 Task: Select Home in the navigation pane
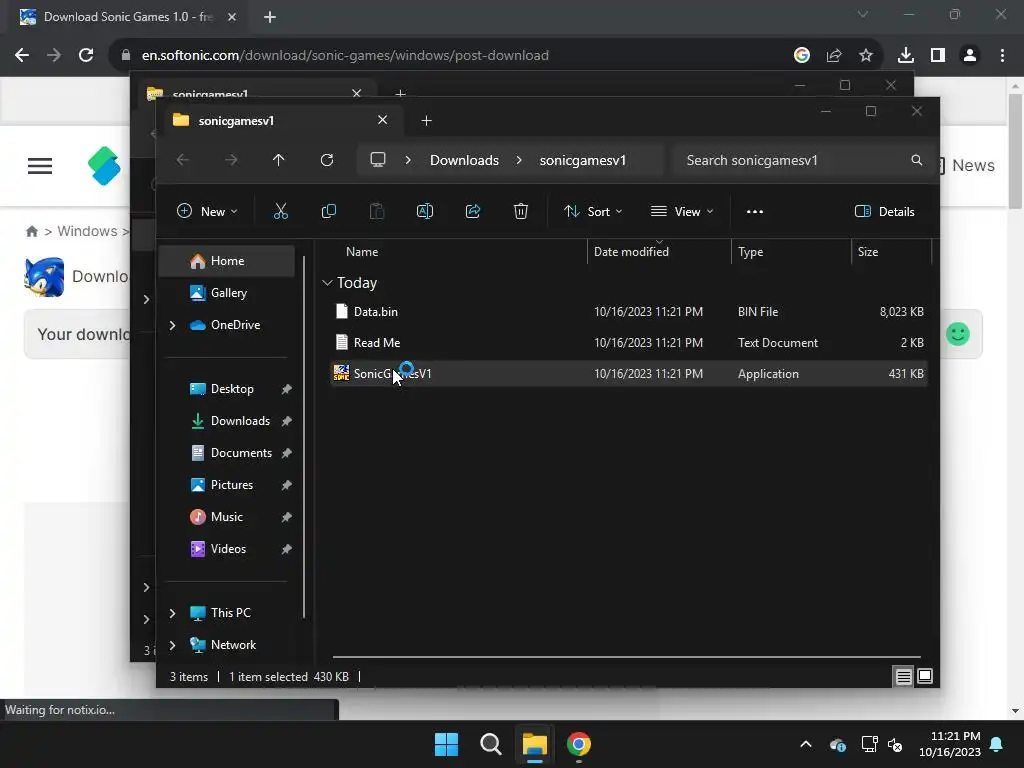point(227,261)
